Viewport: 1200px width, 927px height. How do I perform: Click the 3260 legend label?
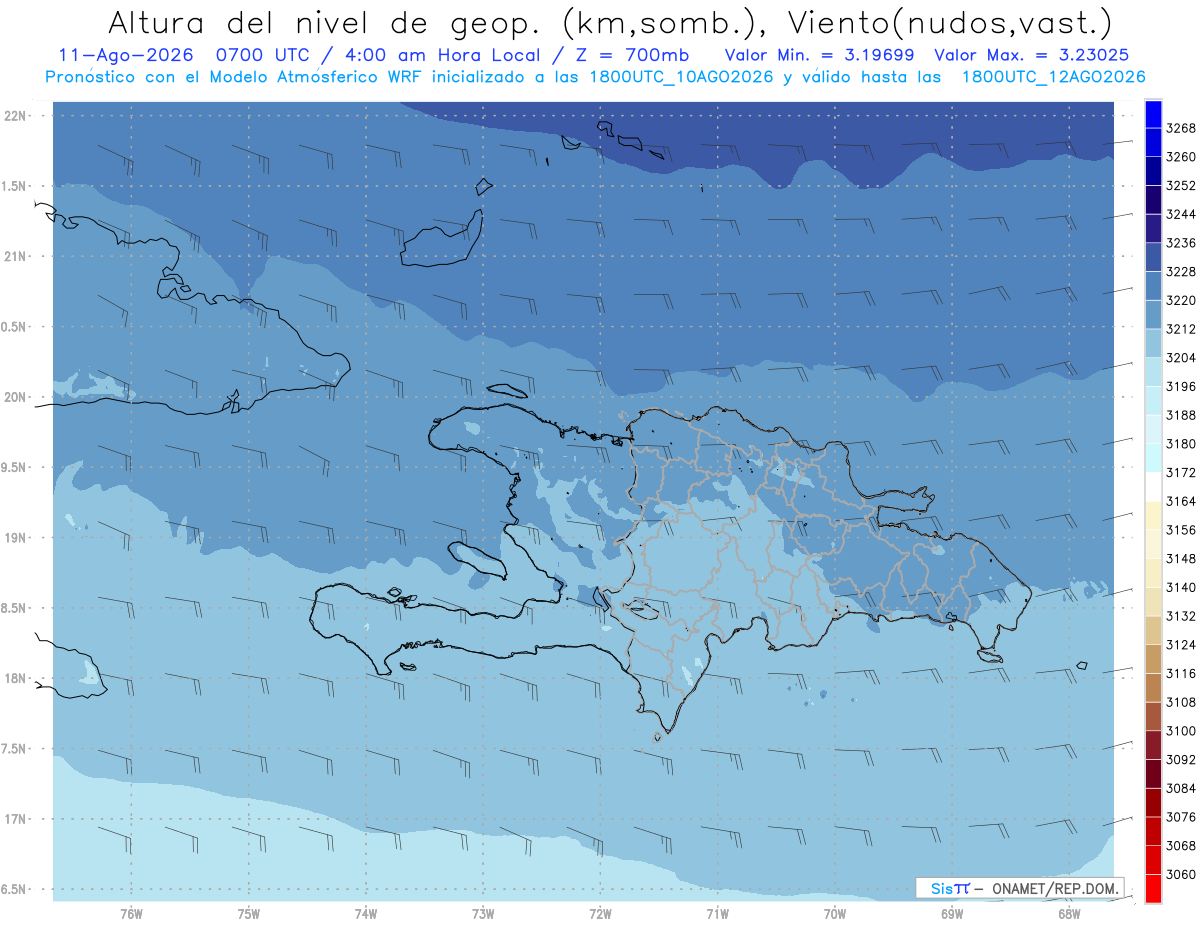pos(1180,157)
